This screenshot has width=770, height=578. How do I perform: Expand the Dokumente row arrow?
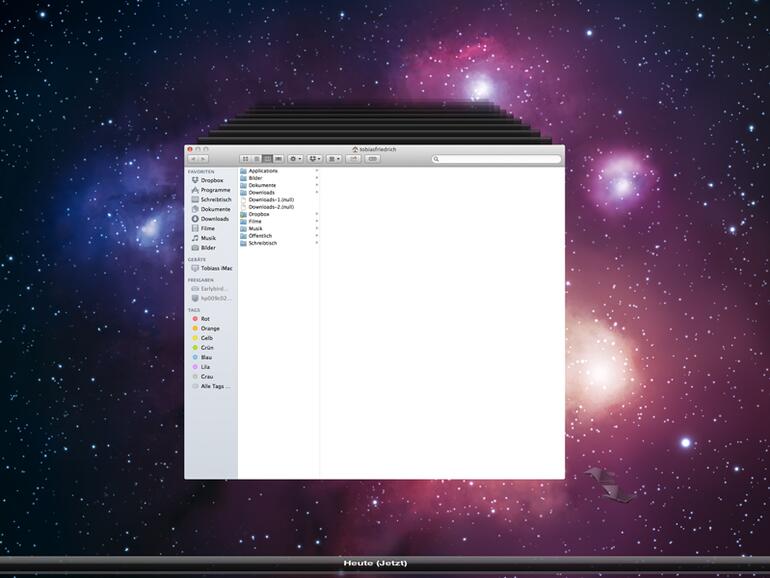pos(317,186)
